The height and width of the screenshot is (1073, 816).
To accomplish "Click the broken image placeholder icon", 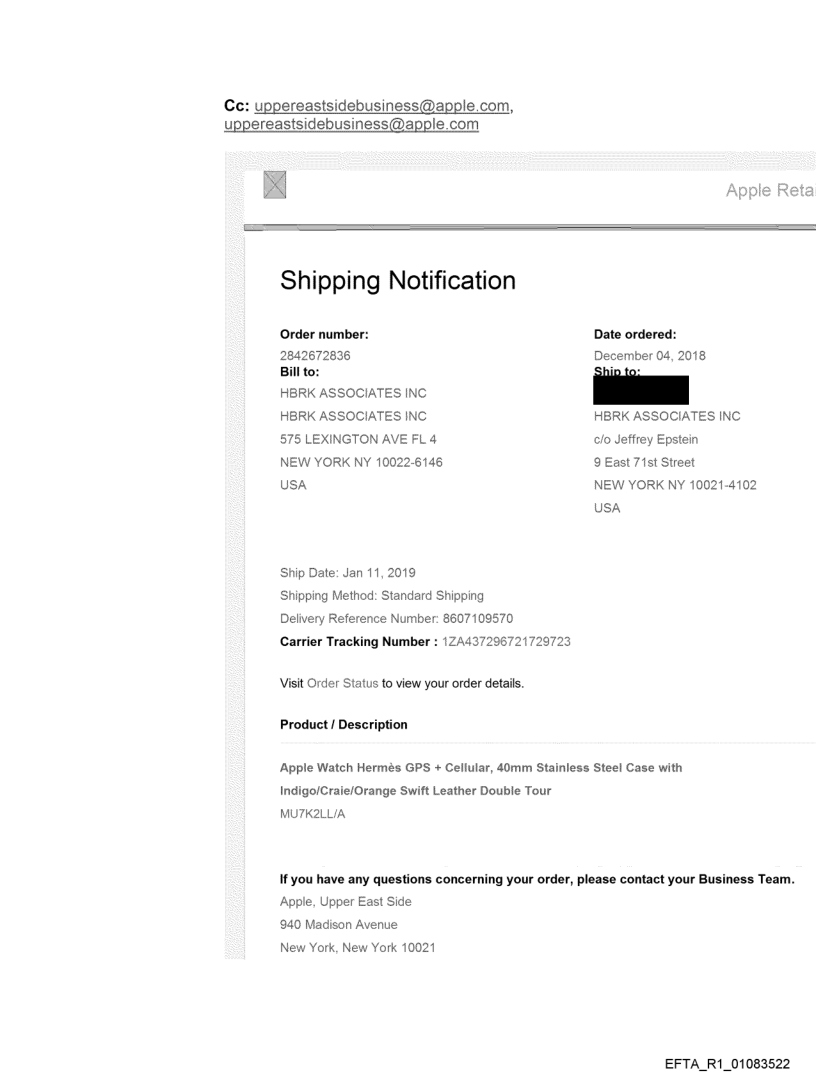I will [274, 184].
